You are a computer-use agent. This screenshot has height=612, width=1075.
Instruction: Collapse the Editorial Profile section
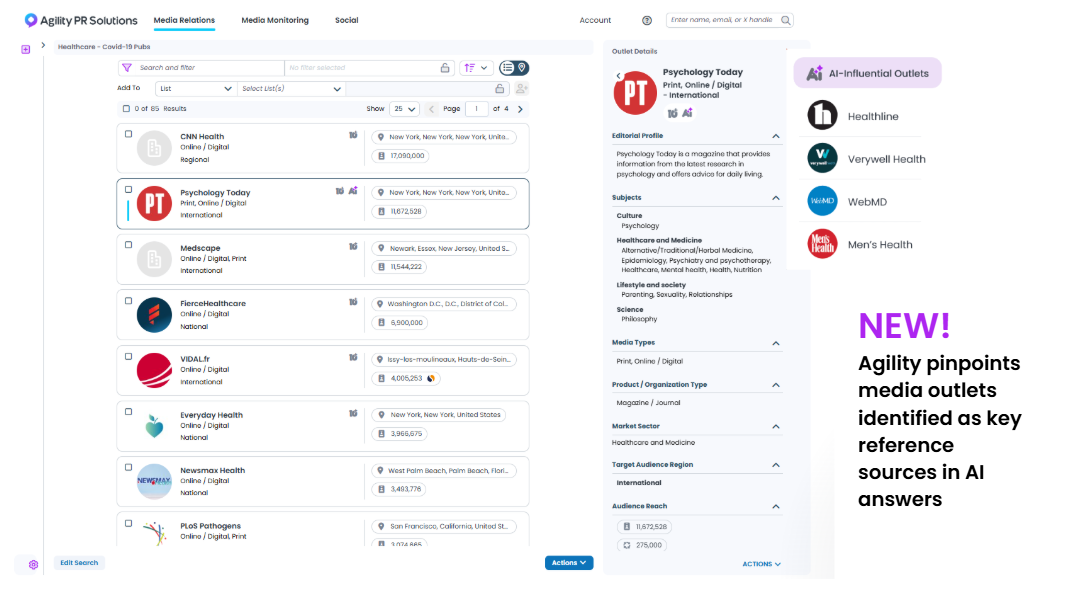coord(776,136)
